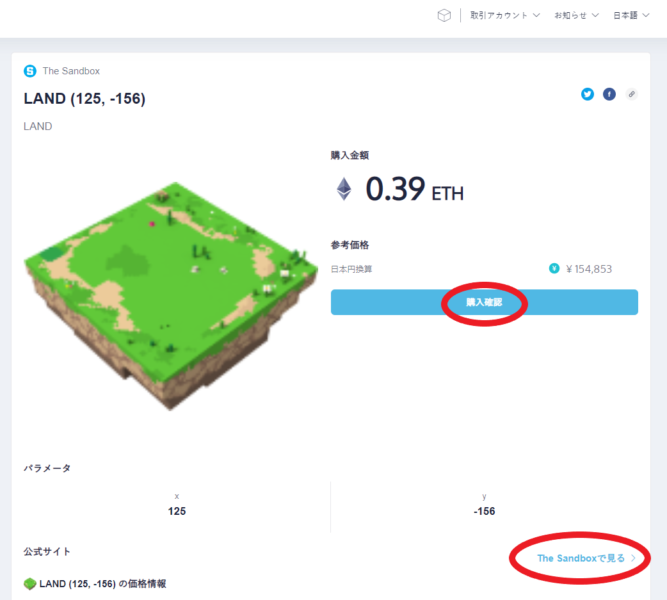Click The Sandbox logo icon
Viewport: 667px width, 600px height.
[x=30, y=71]
